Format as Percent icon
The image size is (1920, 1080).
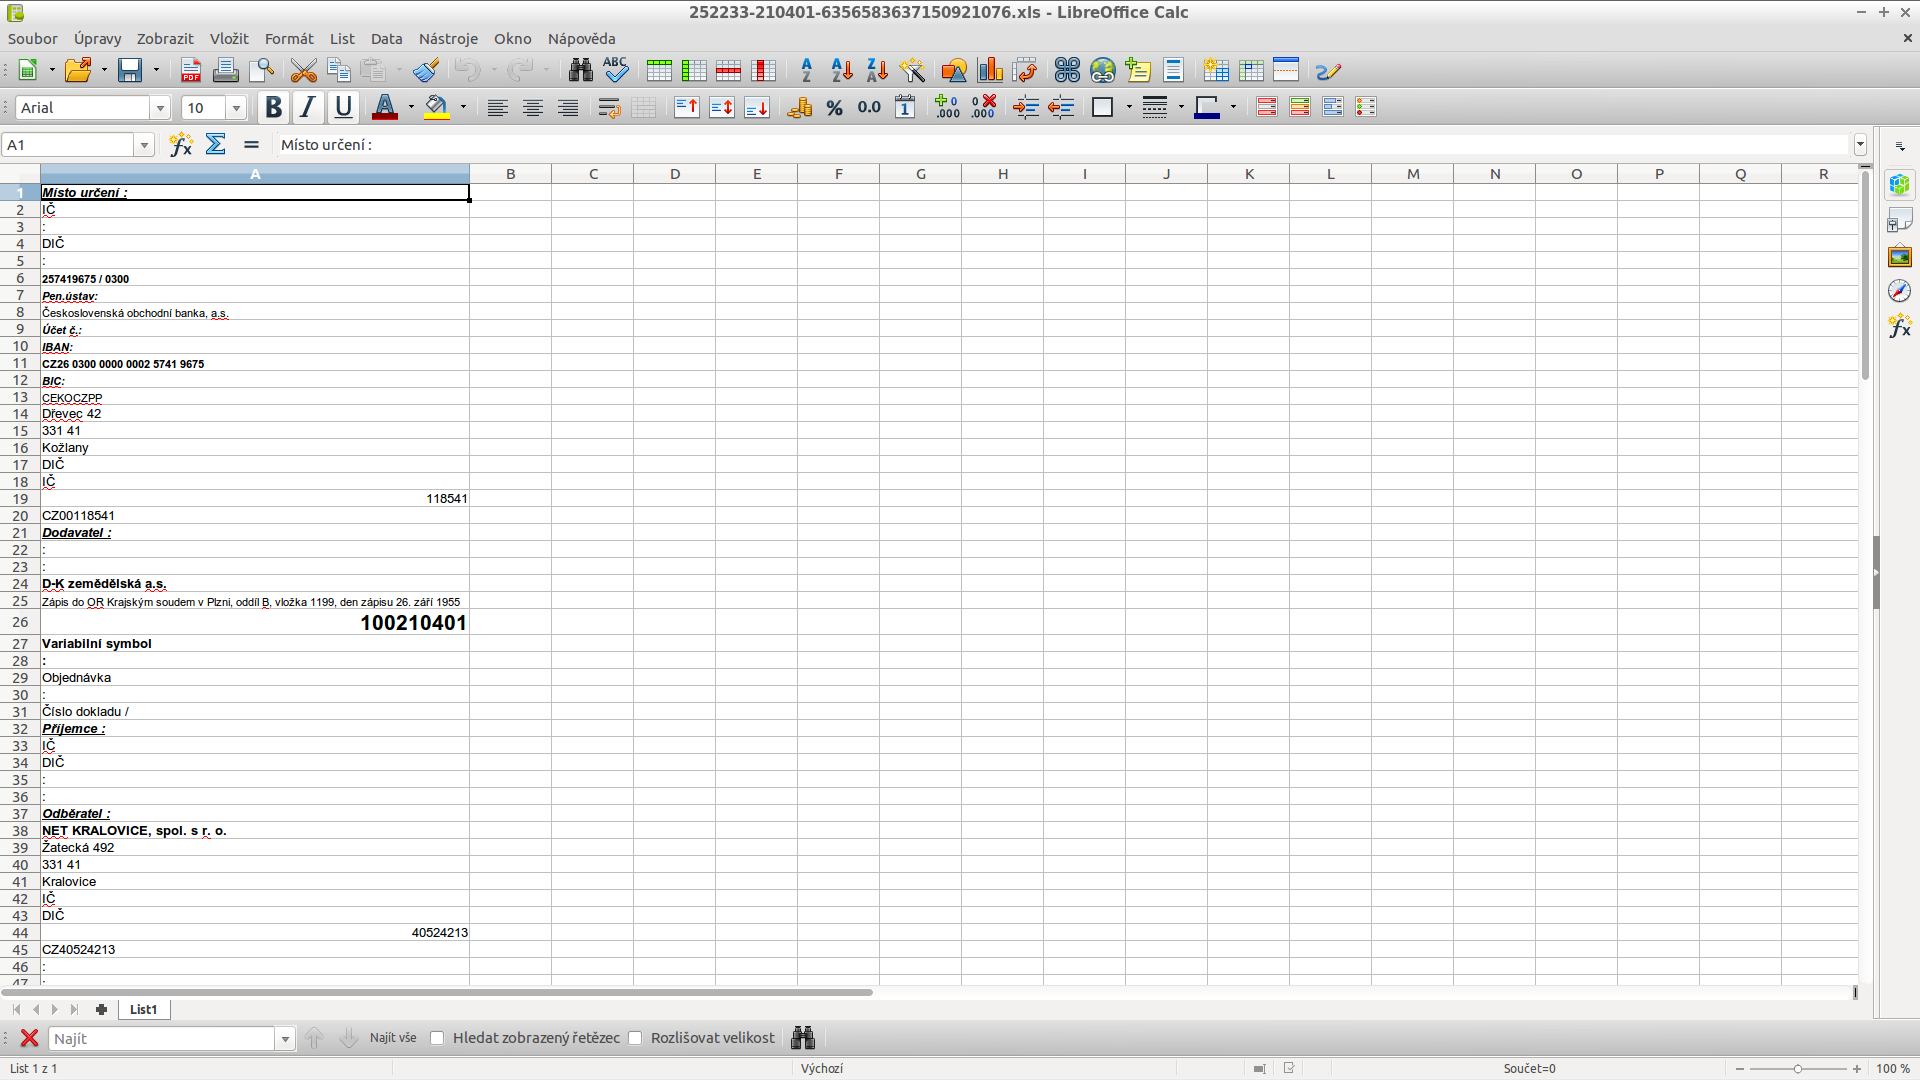835,107
